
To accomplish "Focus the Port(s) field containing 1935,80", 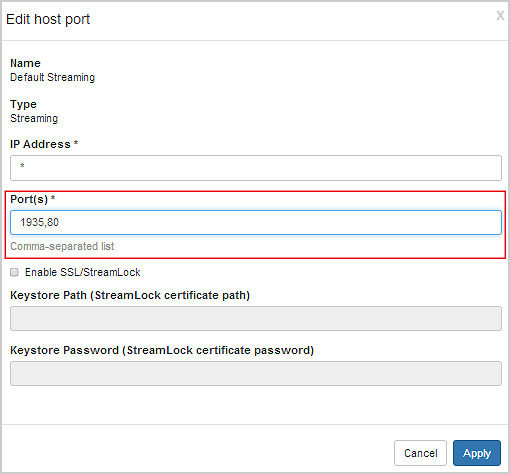I will pos(256,222).
